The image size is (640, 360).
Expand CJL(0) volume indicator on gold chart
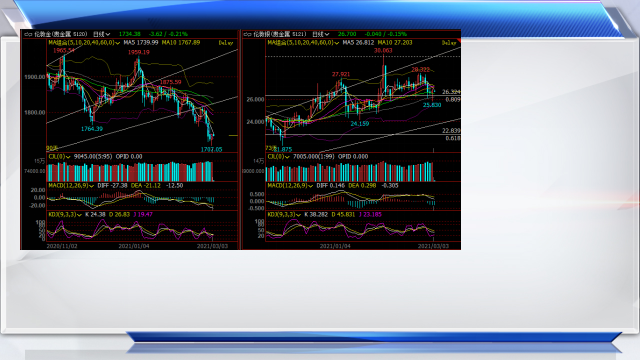tap(59, 157)
